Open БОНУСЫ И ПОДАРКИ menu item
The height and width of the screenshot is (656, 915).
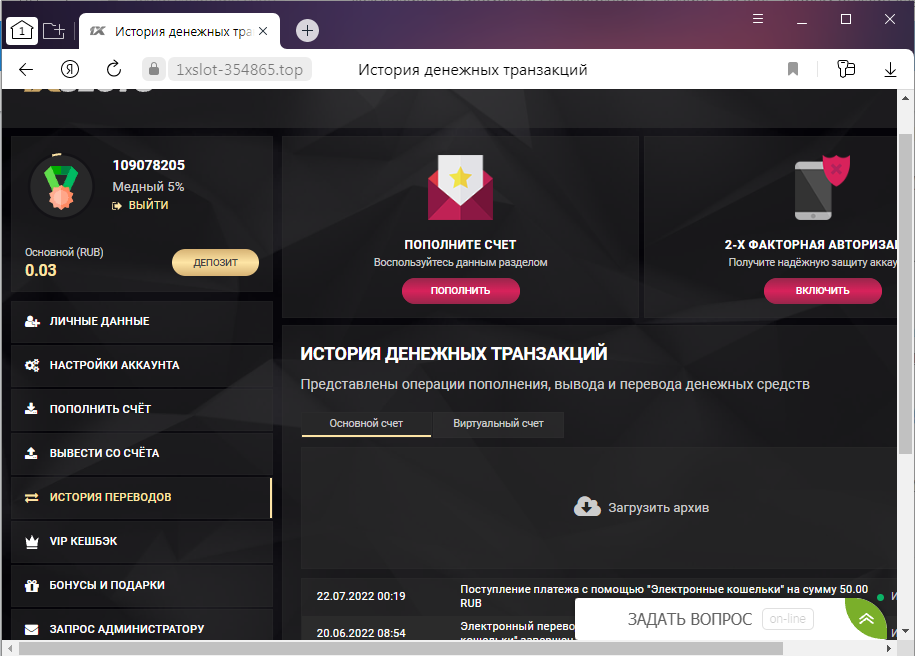(142, 585)
